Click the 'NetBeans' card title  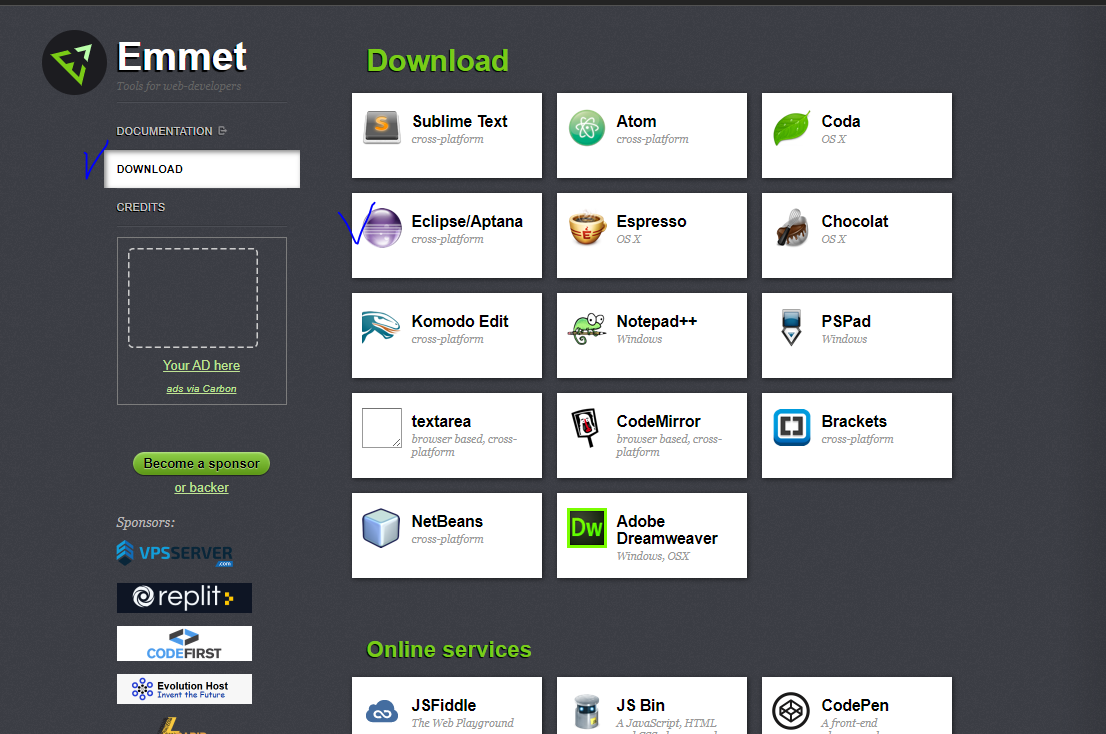[447, 522]
